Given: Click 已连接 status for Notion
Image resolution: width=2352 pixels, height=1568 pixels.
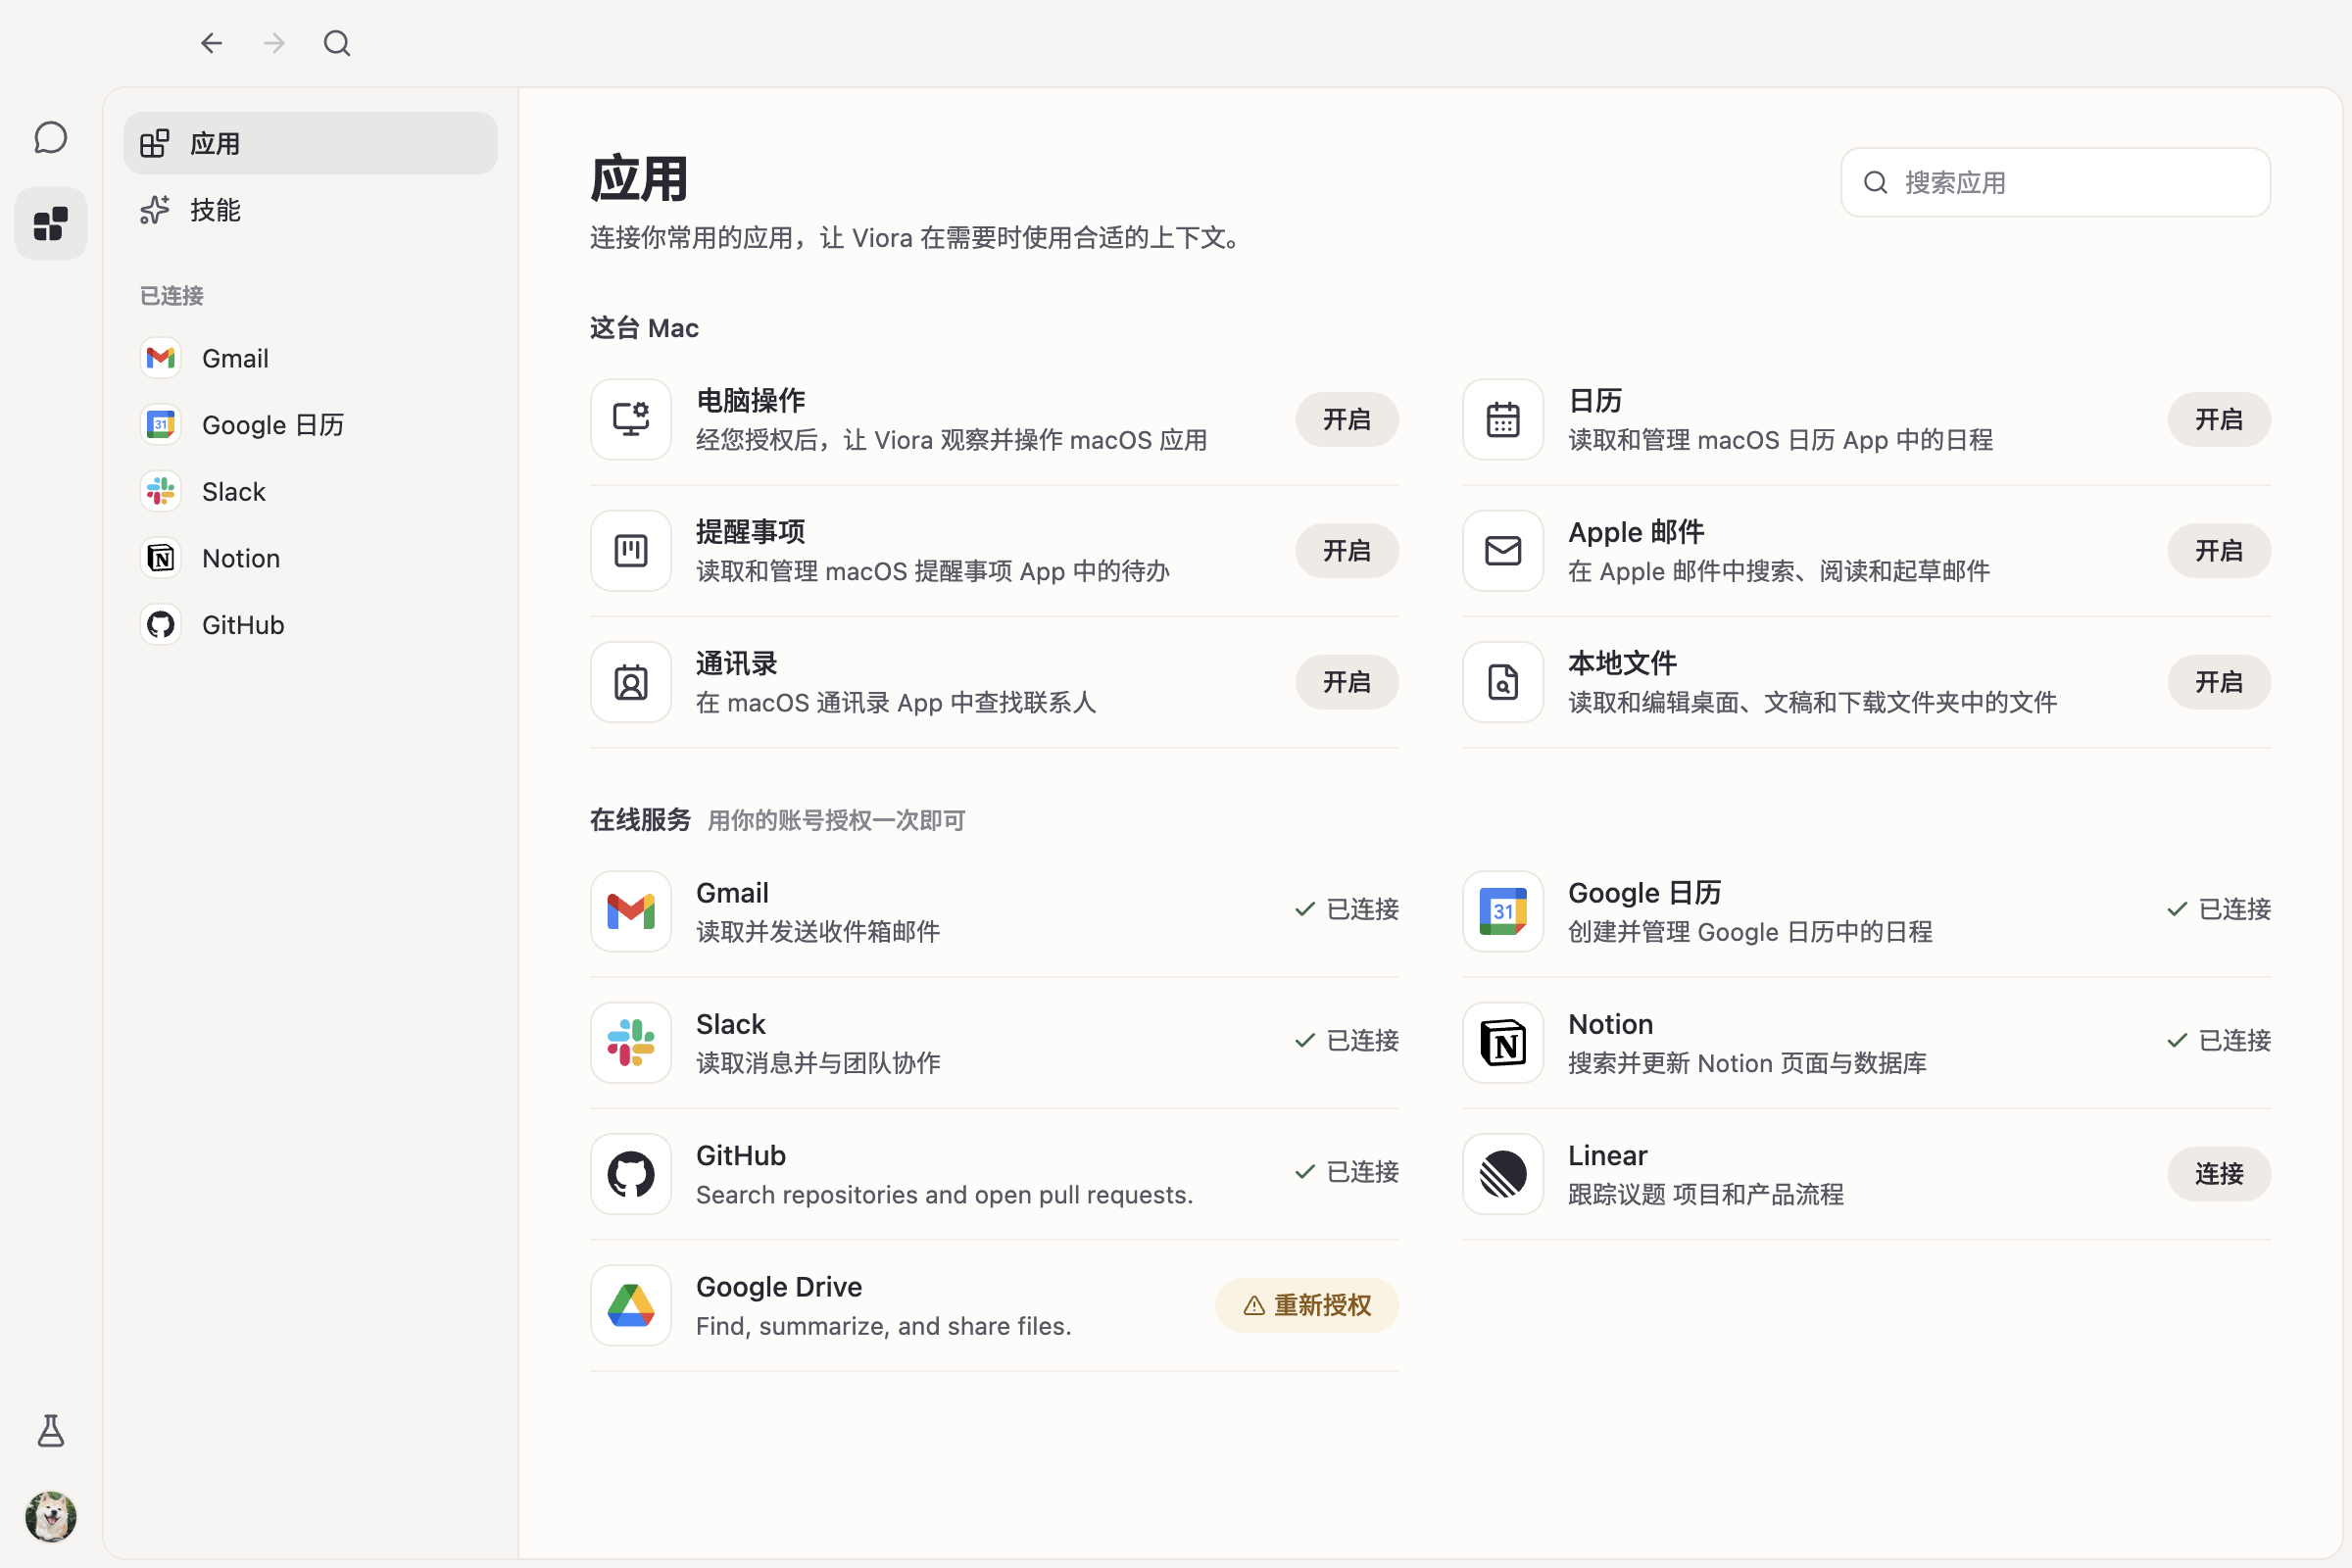Looking at the screenshot, I should click(x=2218, y=1040).
